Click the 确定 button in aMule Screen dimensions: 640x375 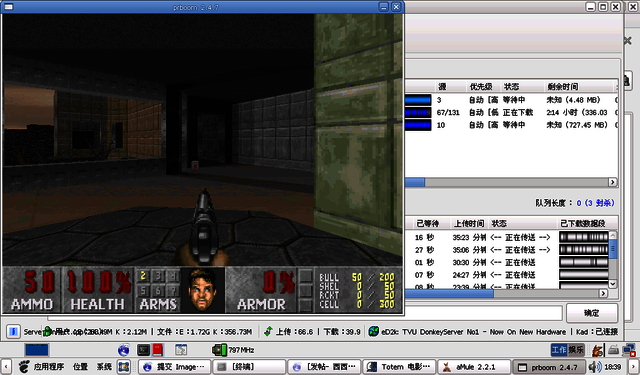(592, 313)
